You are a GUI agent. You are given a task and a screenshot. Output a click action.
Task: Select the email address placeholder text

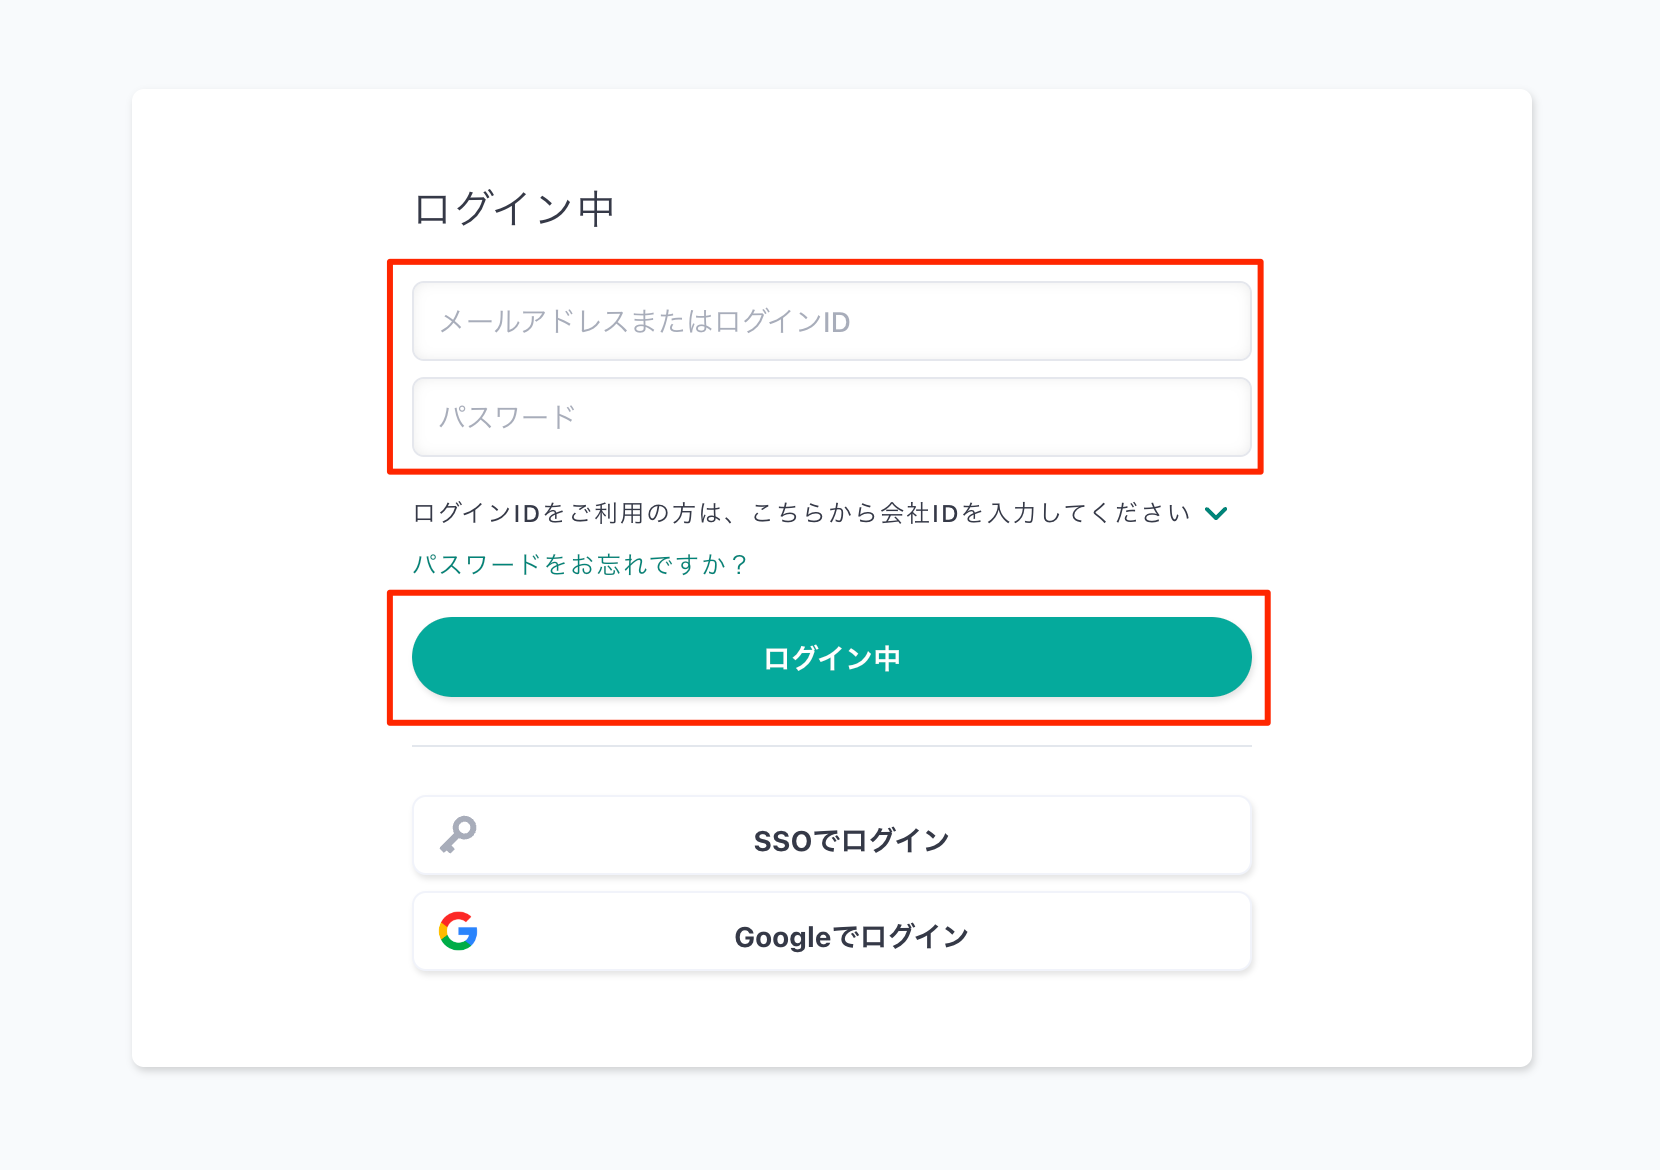[x=644, y=321]
